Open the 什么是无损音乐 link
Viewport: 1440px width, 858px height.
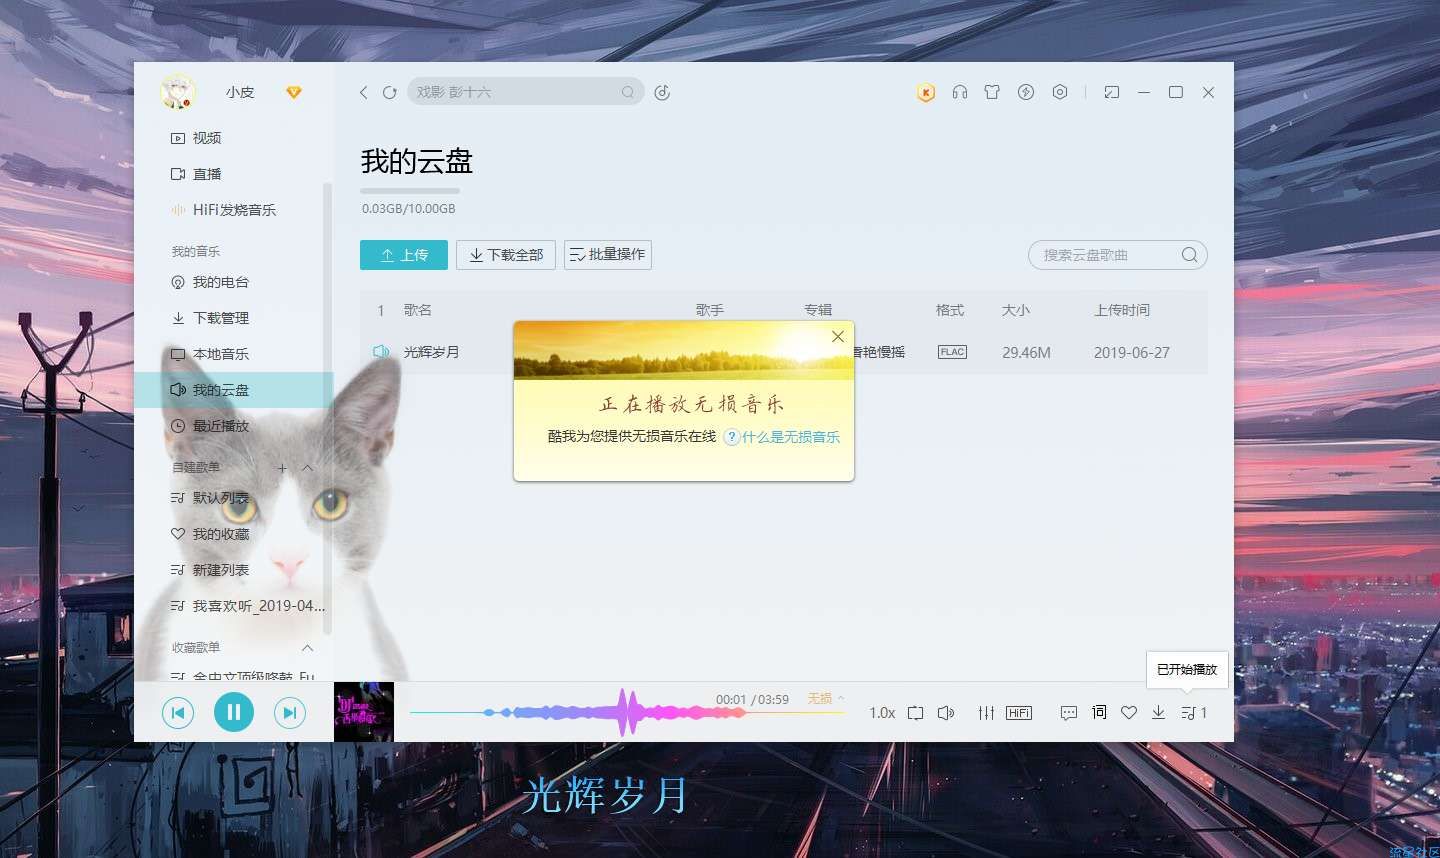(x=790, y=437)
